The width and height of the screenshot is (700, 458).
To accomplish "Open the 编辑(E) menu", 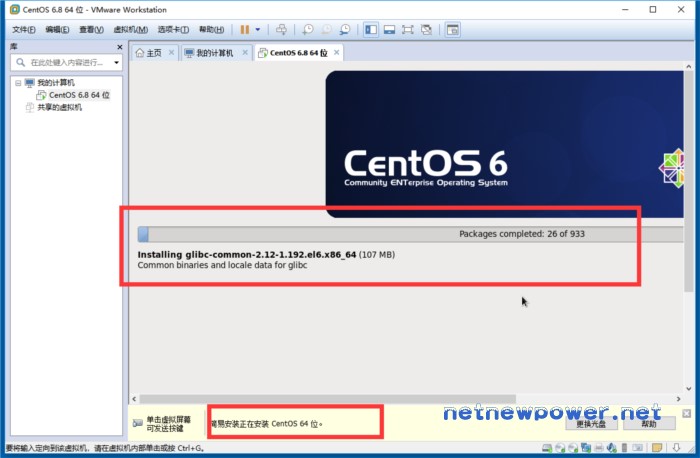I will [57, 29].
